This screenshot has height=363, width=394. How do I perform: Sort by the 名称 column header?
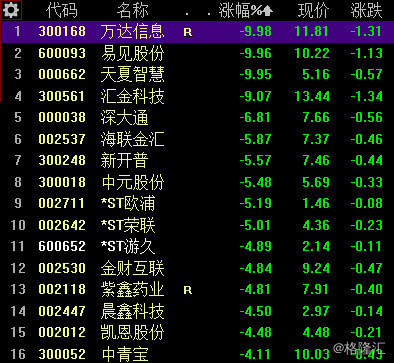pyautogui.click(x=133, y=10)
